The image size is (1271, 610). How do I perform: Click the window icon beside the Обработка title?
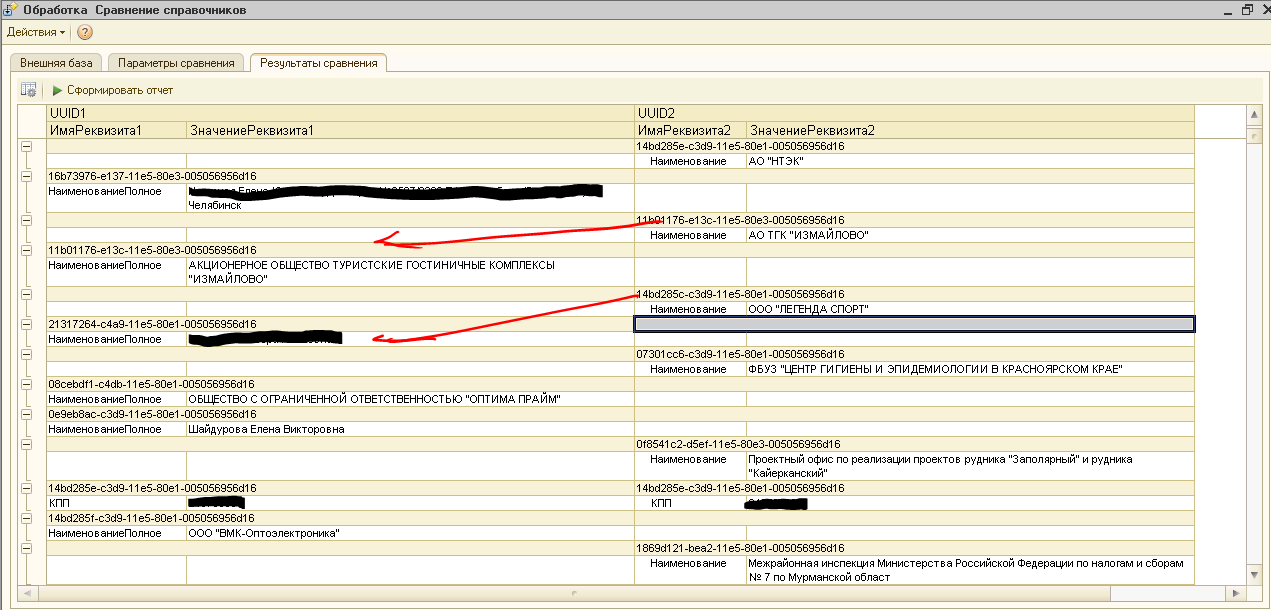click(9, 9)
